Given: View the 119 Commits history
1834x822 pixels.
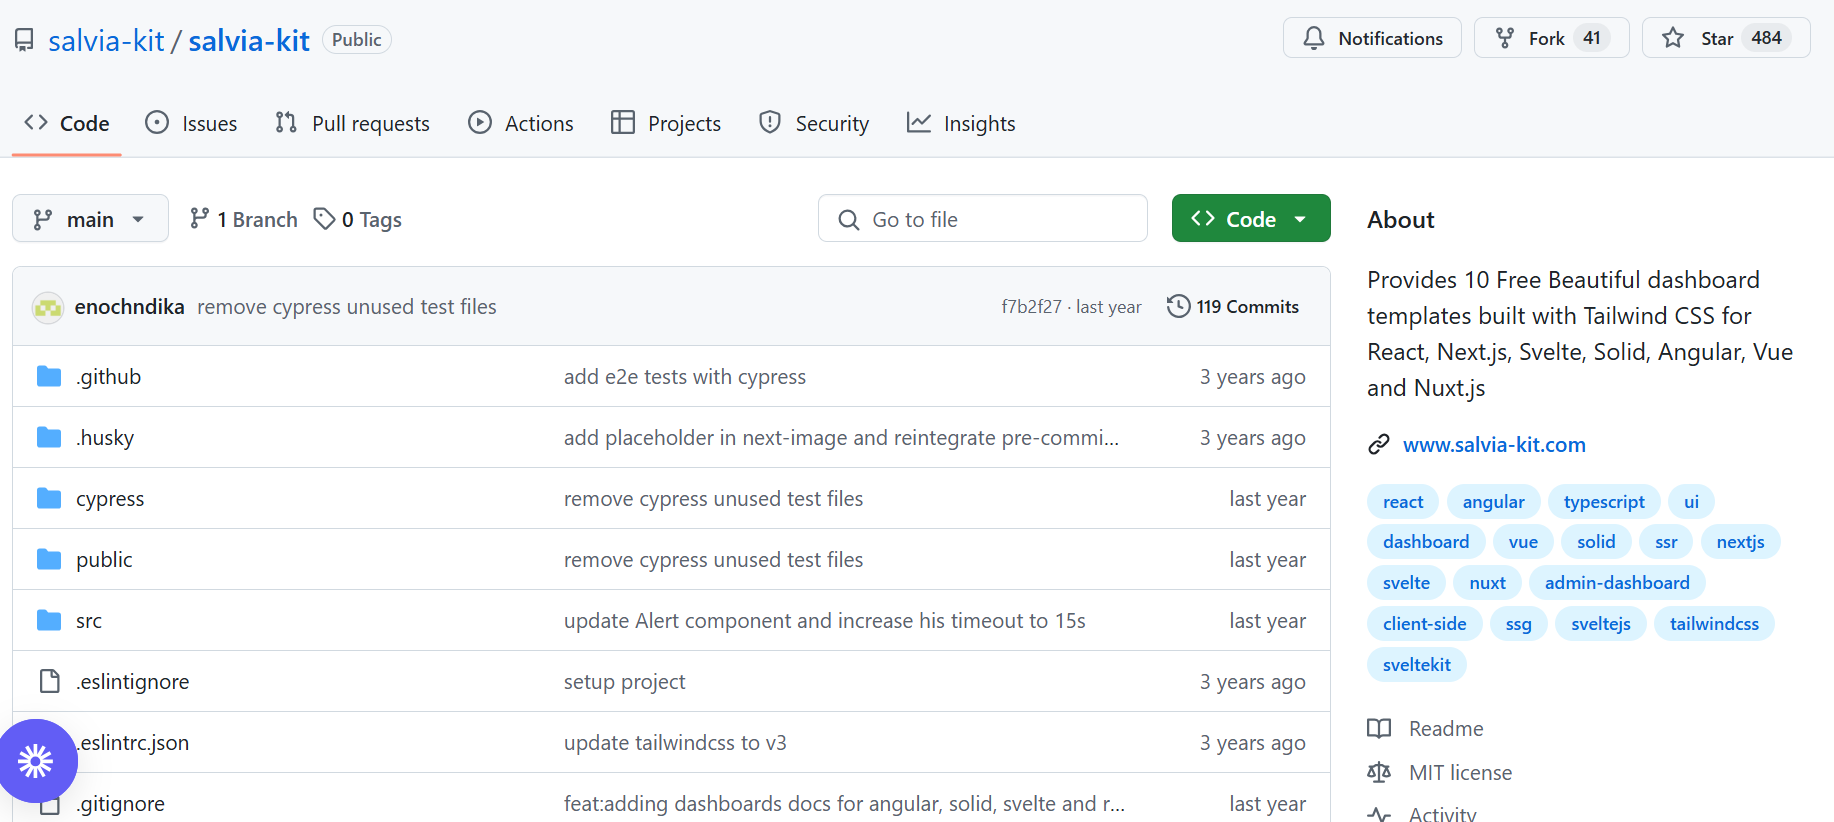Looking at the screenshot, I should tap(1233, 307).
